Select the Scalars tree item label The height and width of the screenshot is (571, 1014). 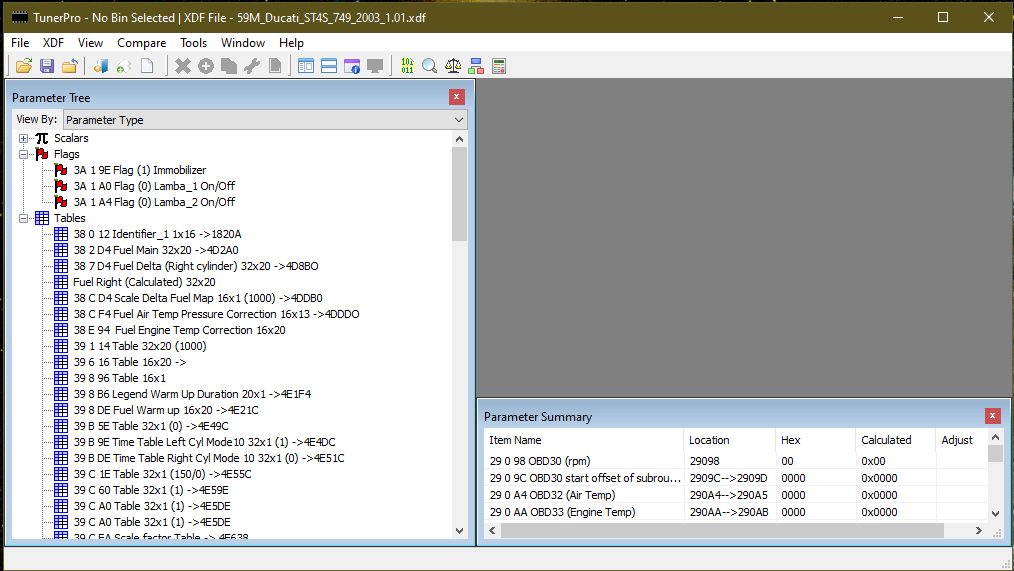[71, 138]
